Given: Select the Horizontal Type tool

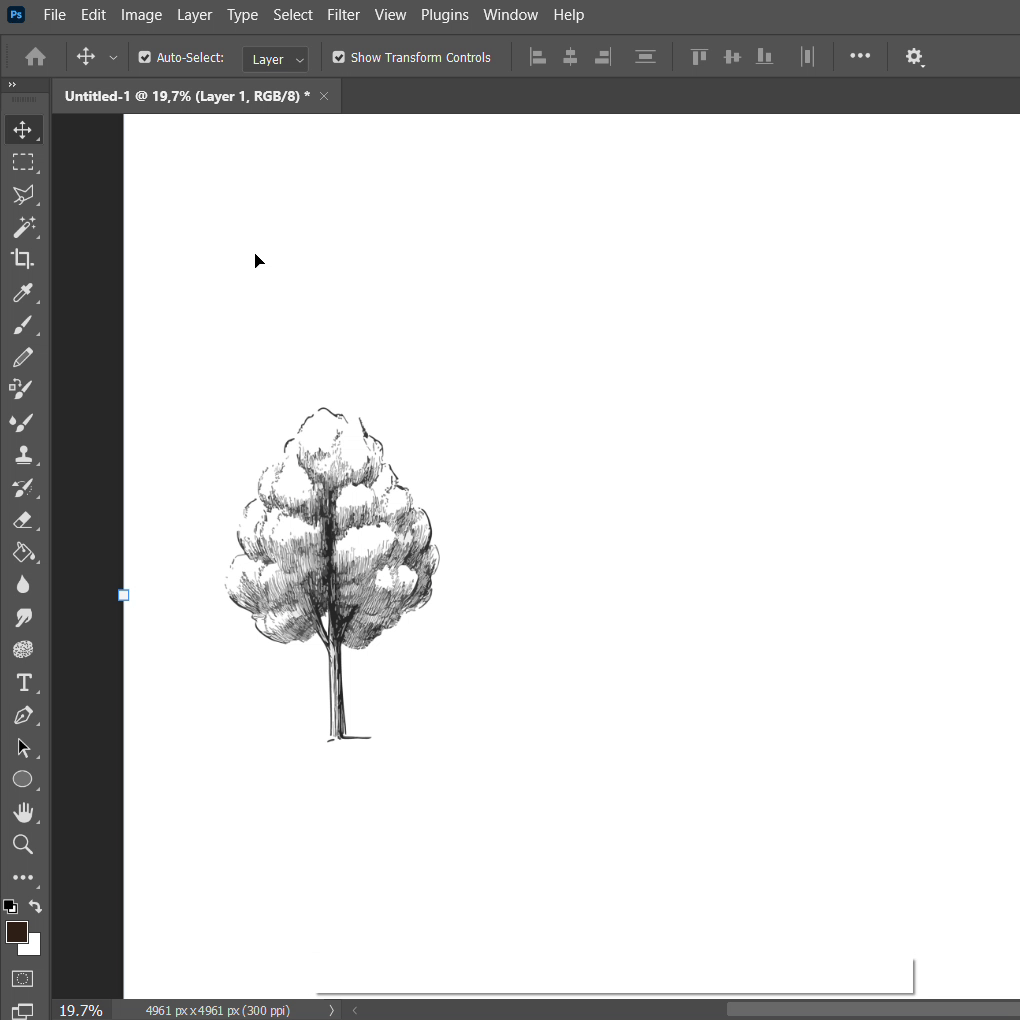Looking at the screenshot, I should click(22, 682).
